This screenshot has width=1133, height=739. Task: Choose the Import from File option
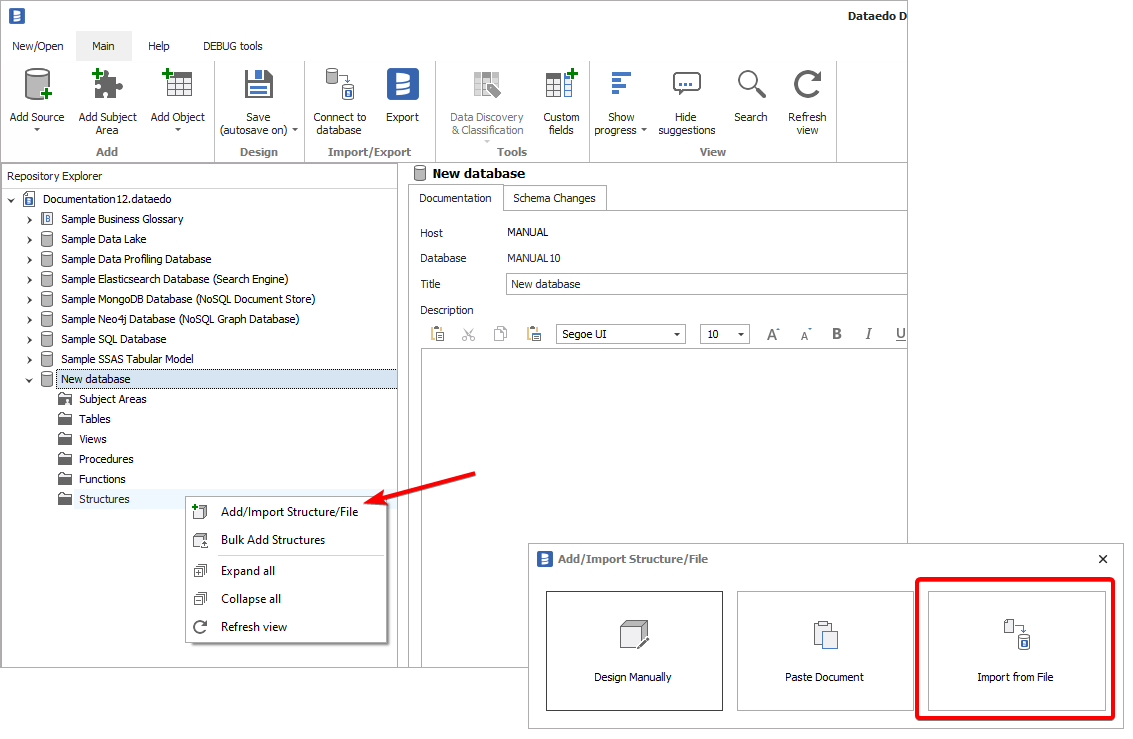1015,650
